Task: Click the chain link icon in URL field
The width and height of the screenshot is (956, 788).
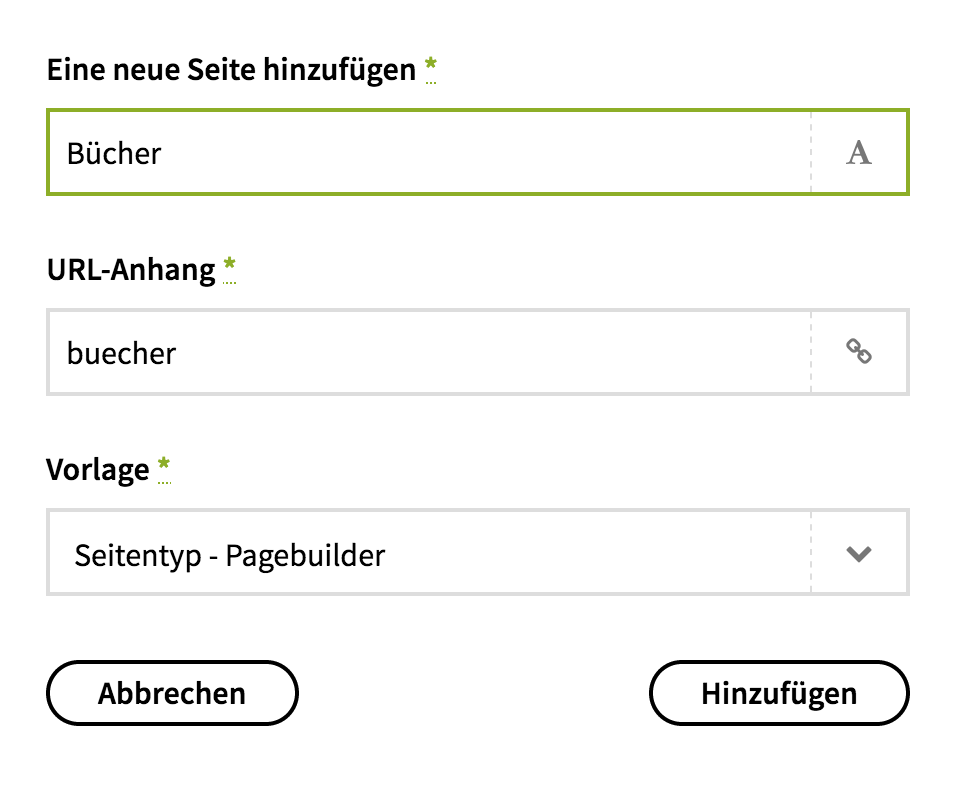Action: [x=859, y=352]
